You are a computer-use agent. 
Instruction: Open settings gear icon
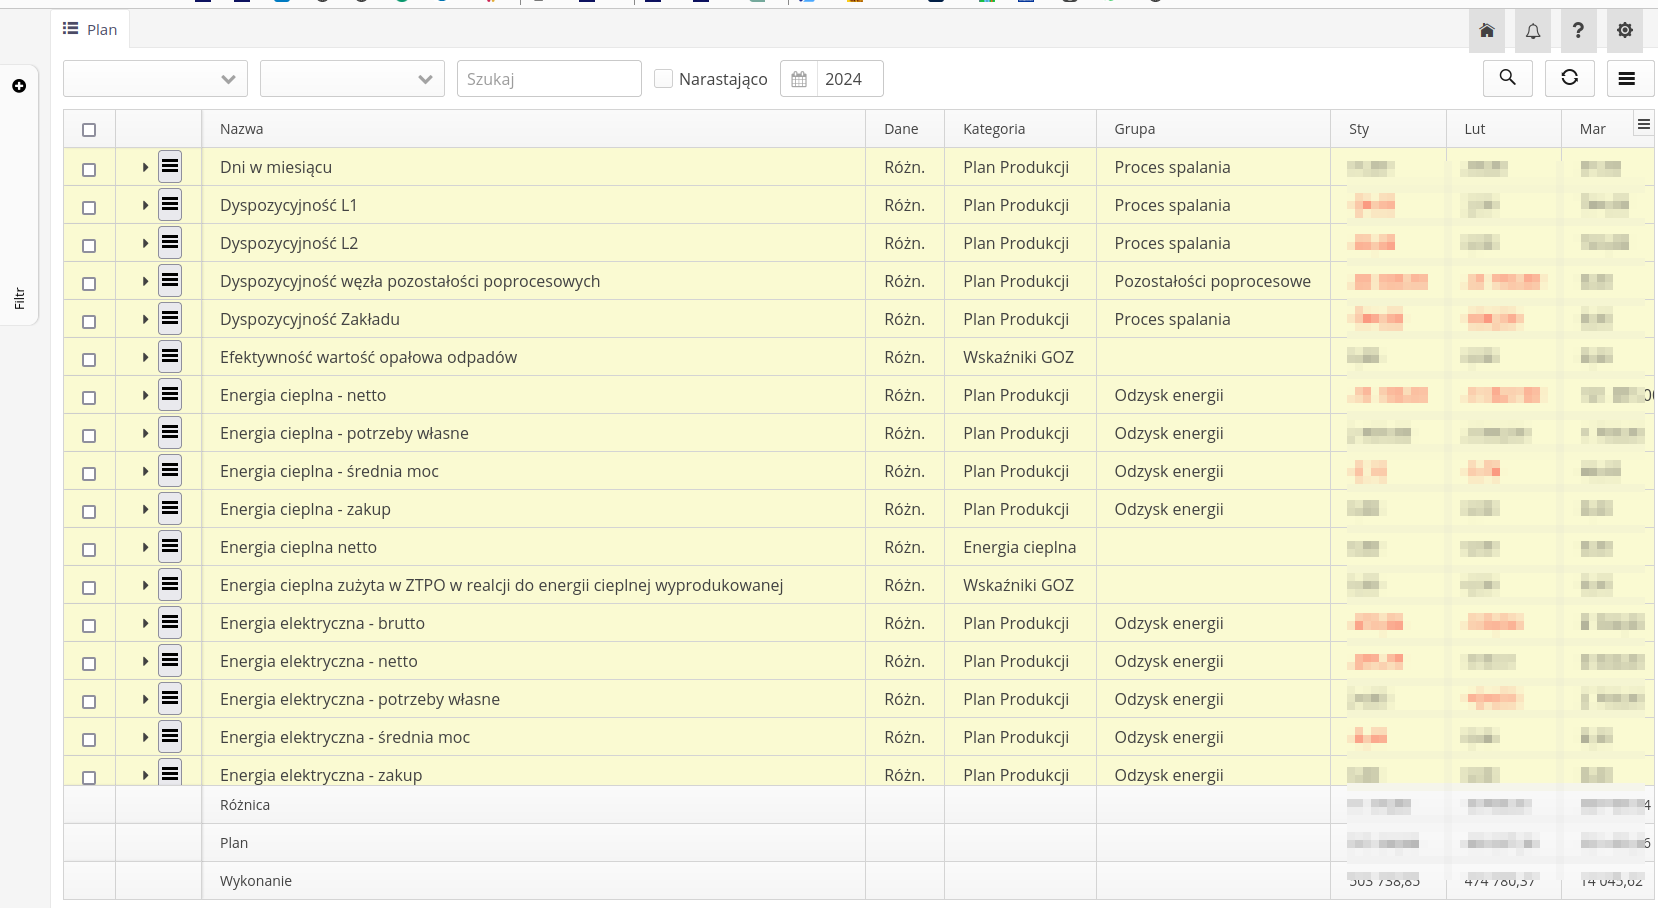click(x=1624, y=31)
